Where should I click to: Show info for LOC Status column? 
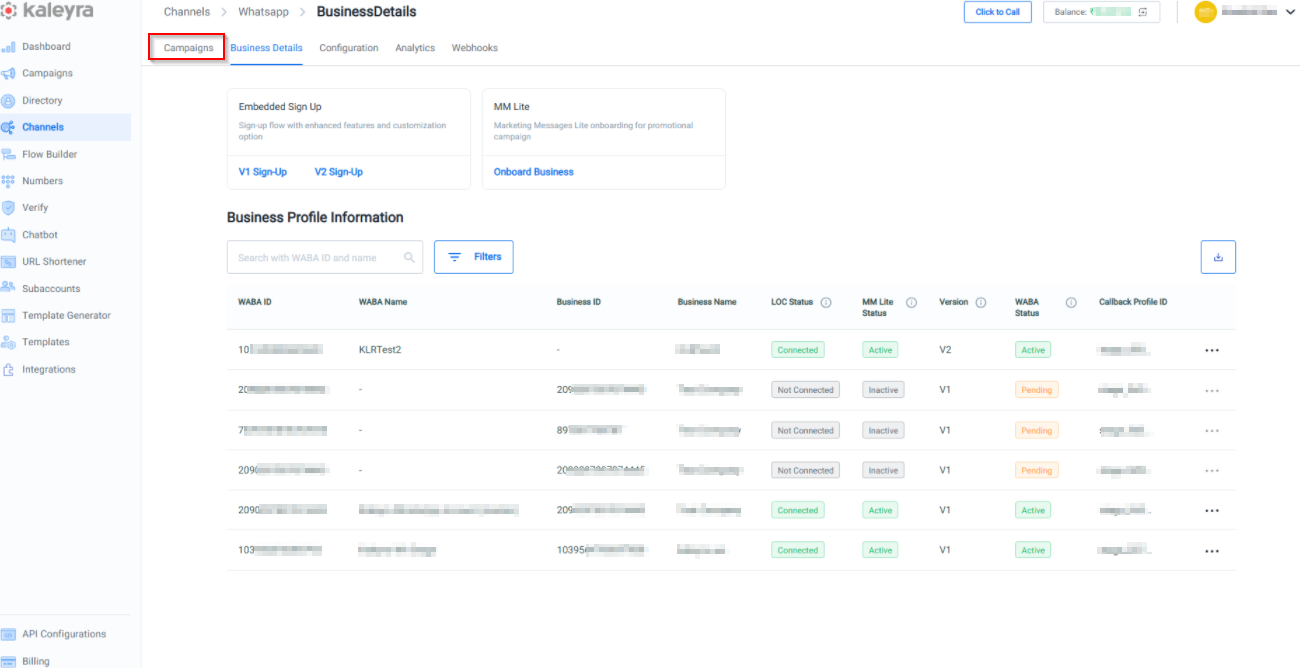coord(826,302)
